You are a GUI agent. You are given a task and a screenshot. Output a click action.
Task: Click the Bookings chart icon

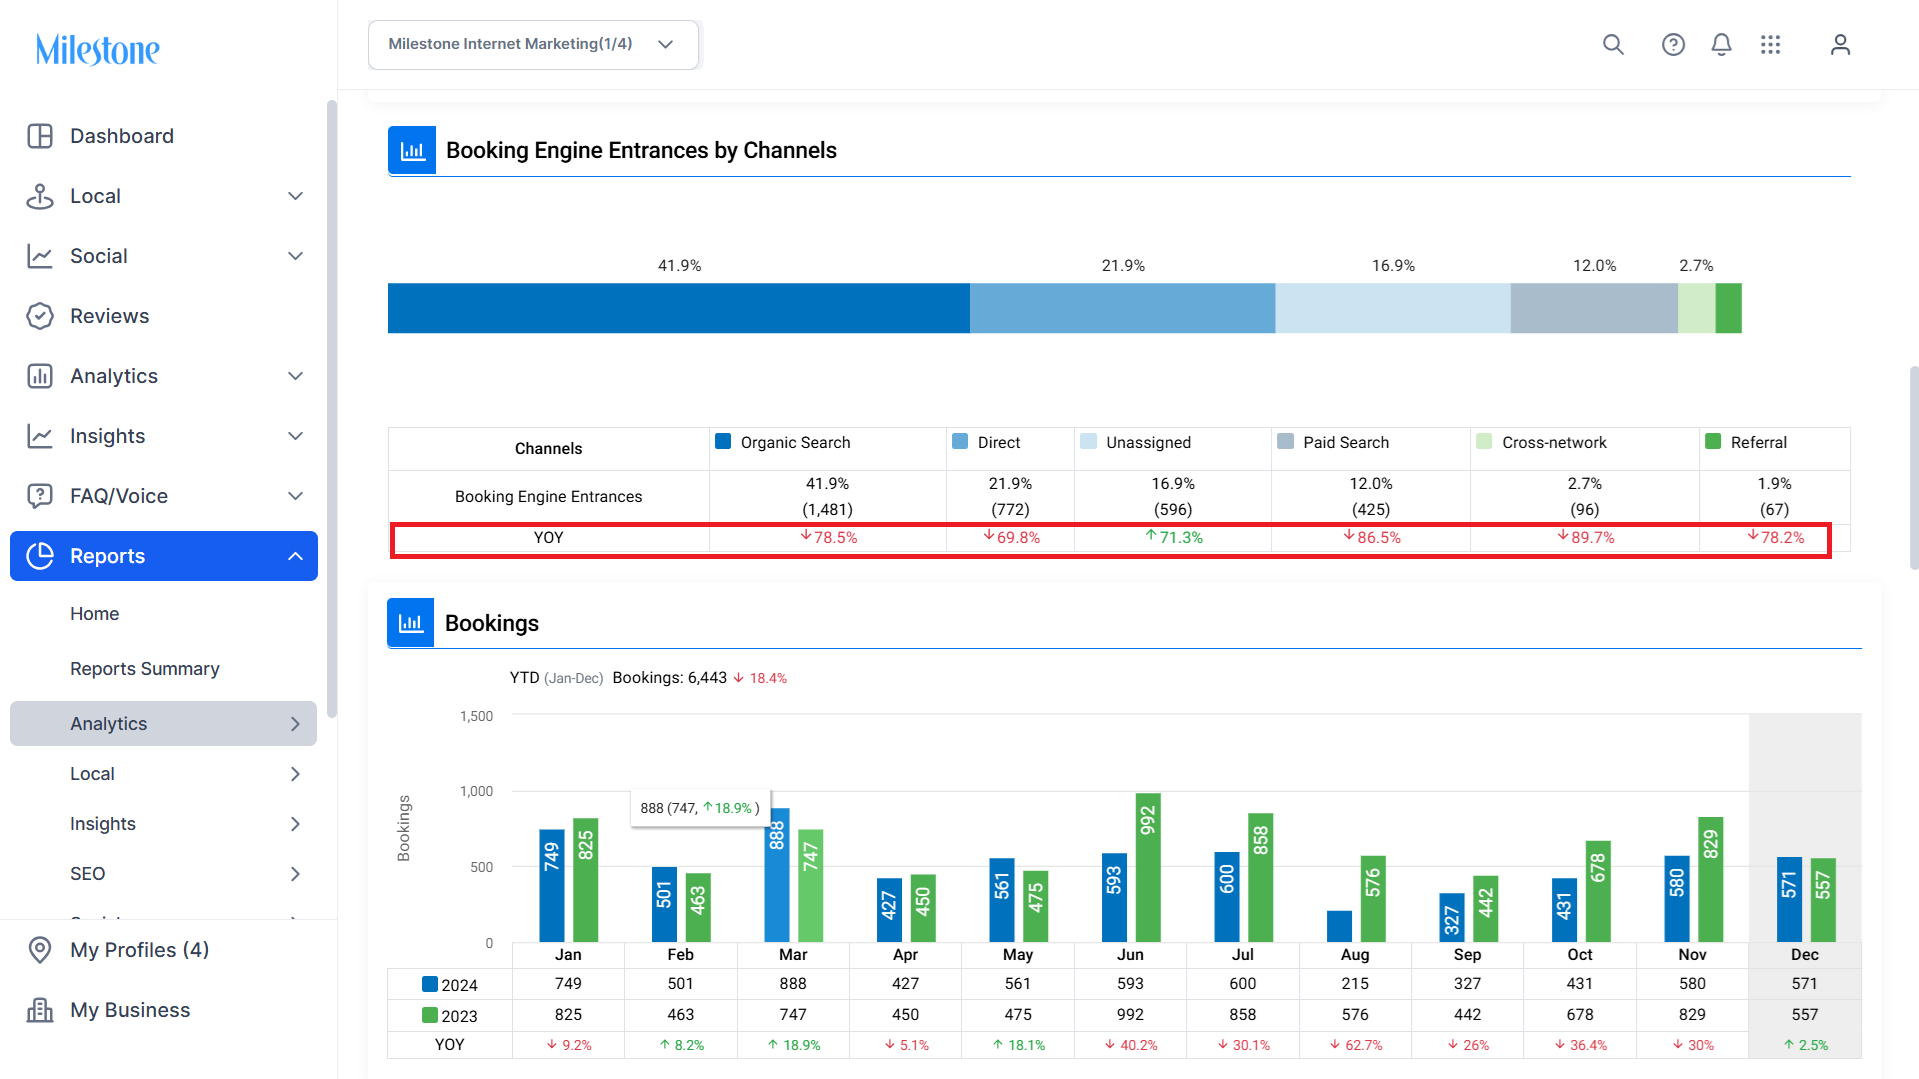point(410,623)
